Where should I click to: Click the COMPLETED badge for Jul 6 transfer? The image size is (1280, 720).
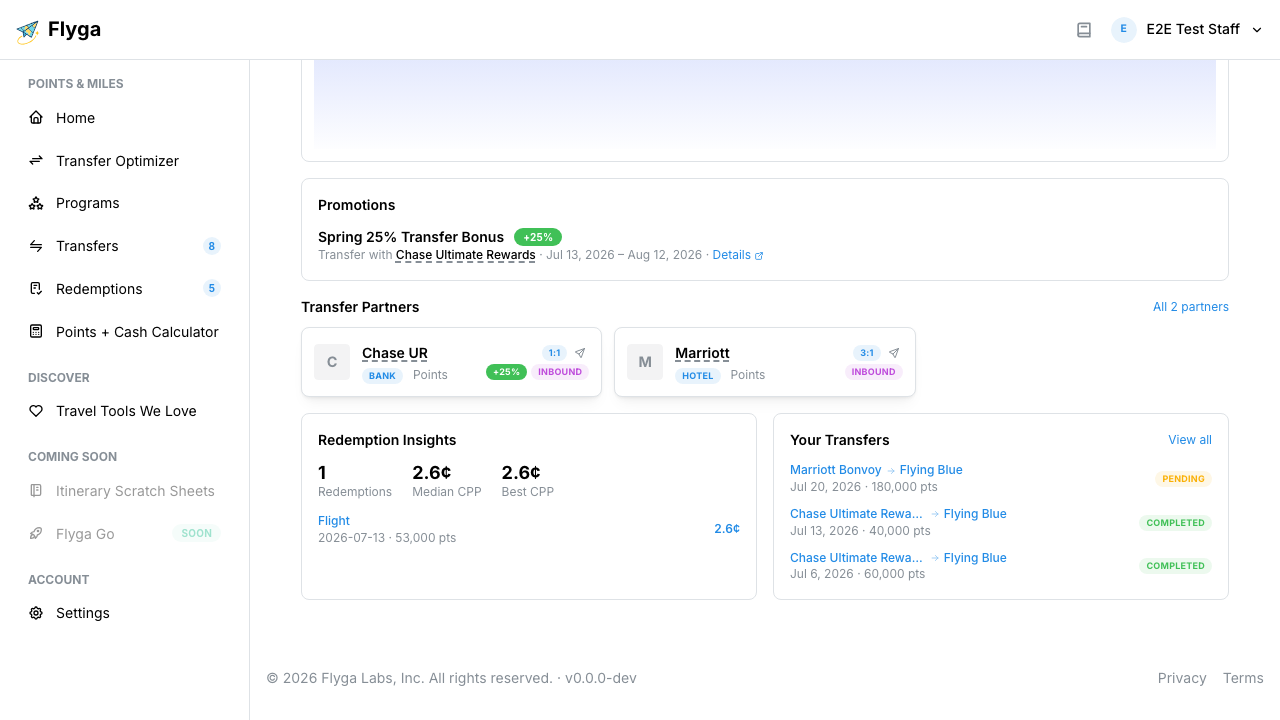pos(1175,566)
